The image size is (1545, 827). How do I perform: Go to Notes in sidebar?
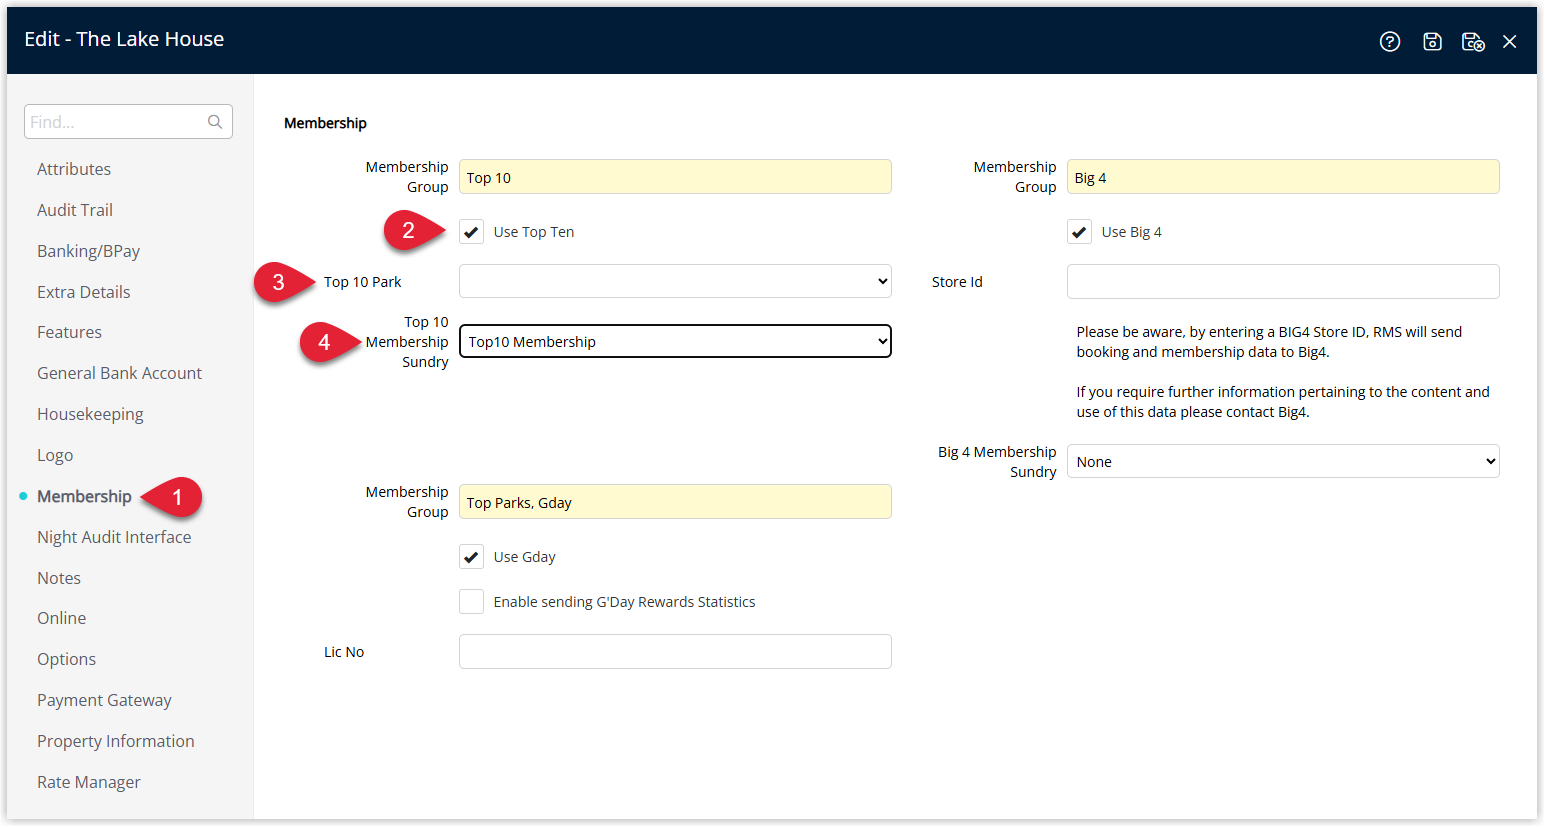(x=59, y=578)
